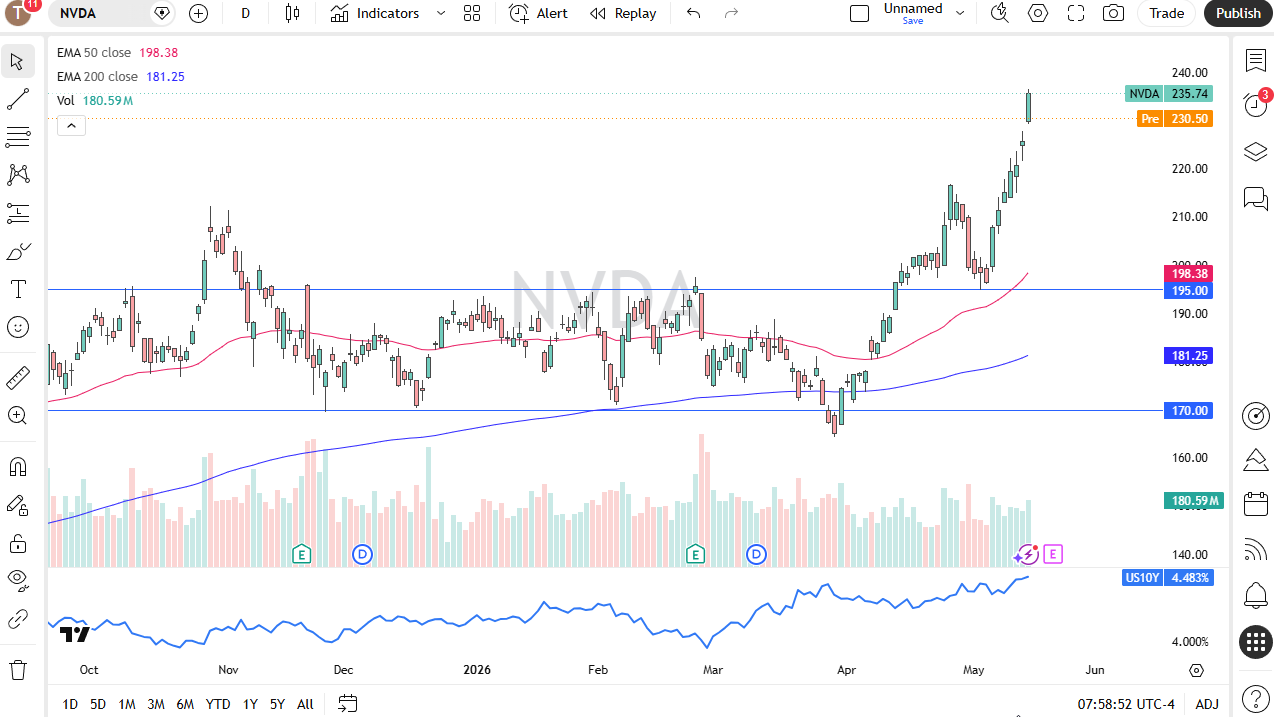Remove objects with the trash icon
This screenshot has height=717, width=1274.
point(17,669)
